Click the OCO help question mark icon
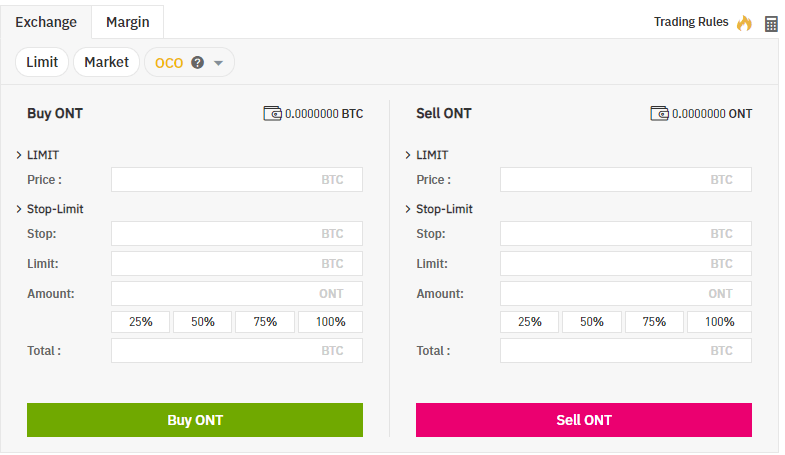The height and width of the screenshot is (455, 785). tap(197, 62)
